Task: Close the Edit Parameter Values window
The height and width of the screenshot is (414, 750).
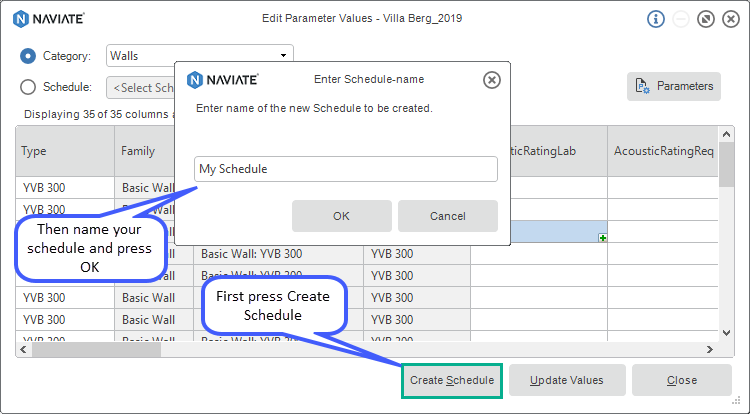Action: [x=729, y=19]
